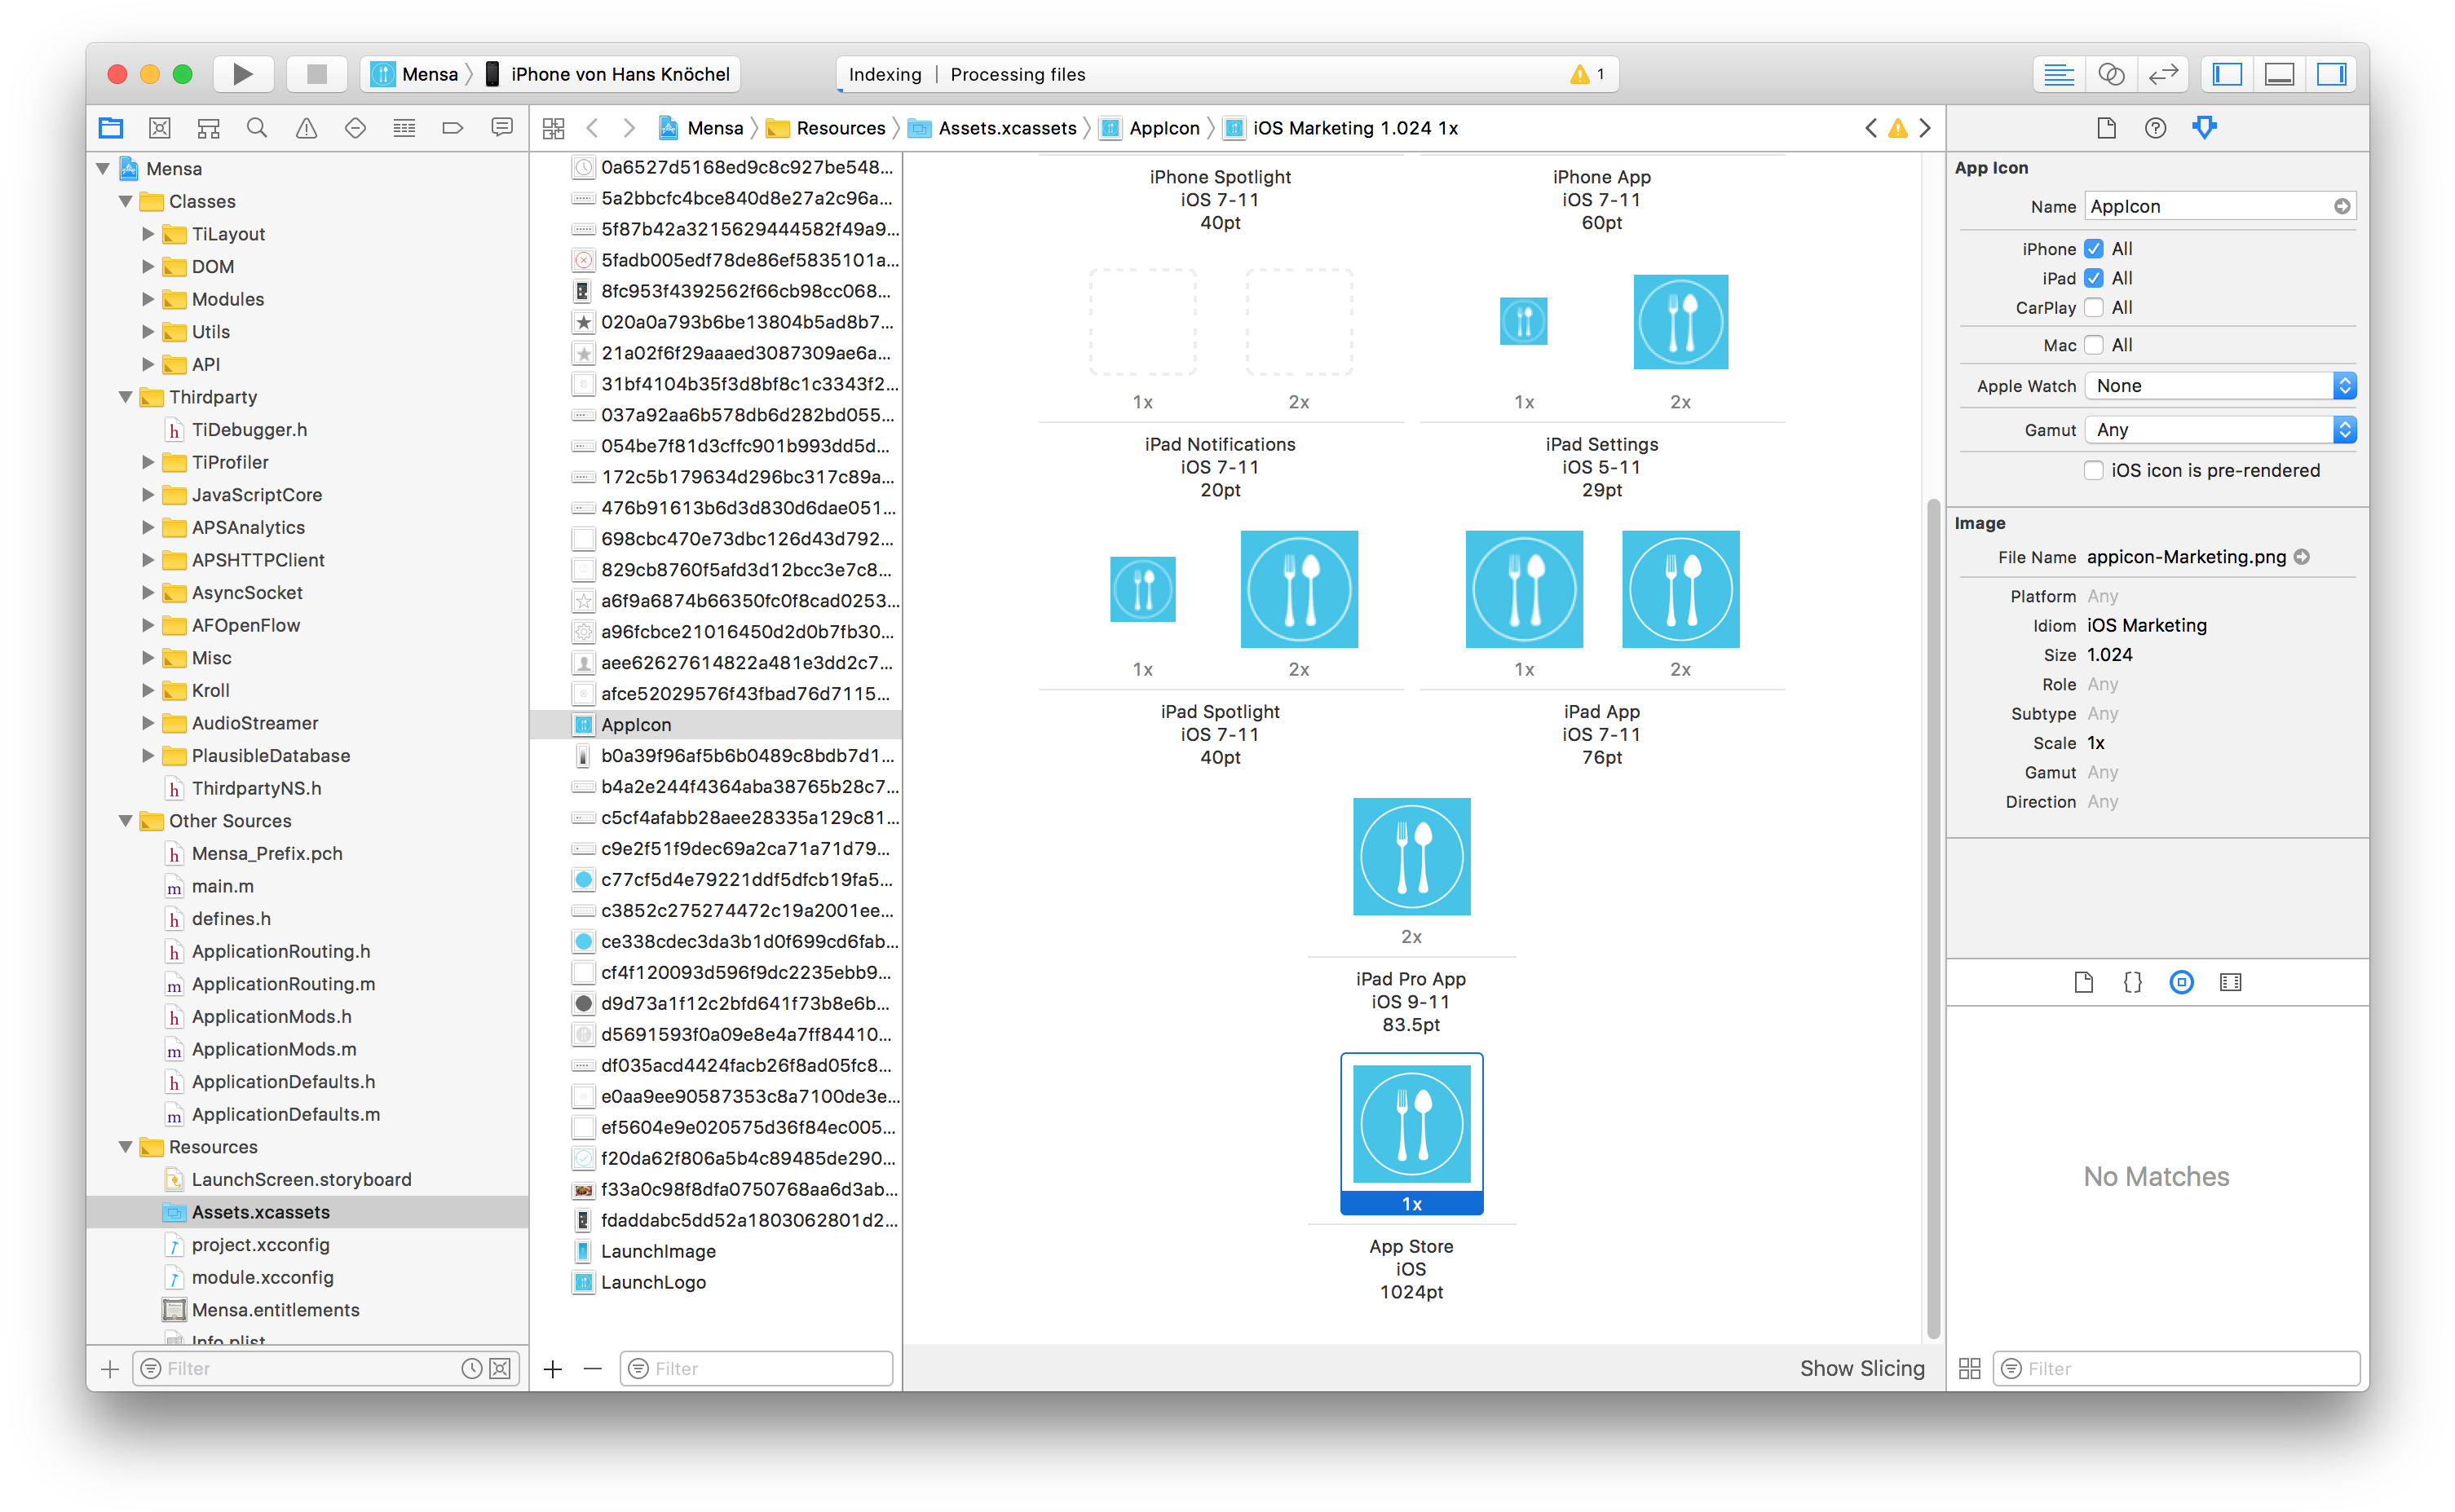The width and height of the screenshot is (2455, 1512).
Task: Show the Breakpoint navigator
Action: pos(452,128)
